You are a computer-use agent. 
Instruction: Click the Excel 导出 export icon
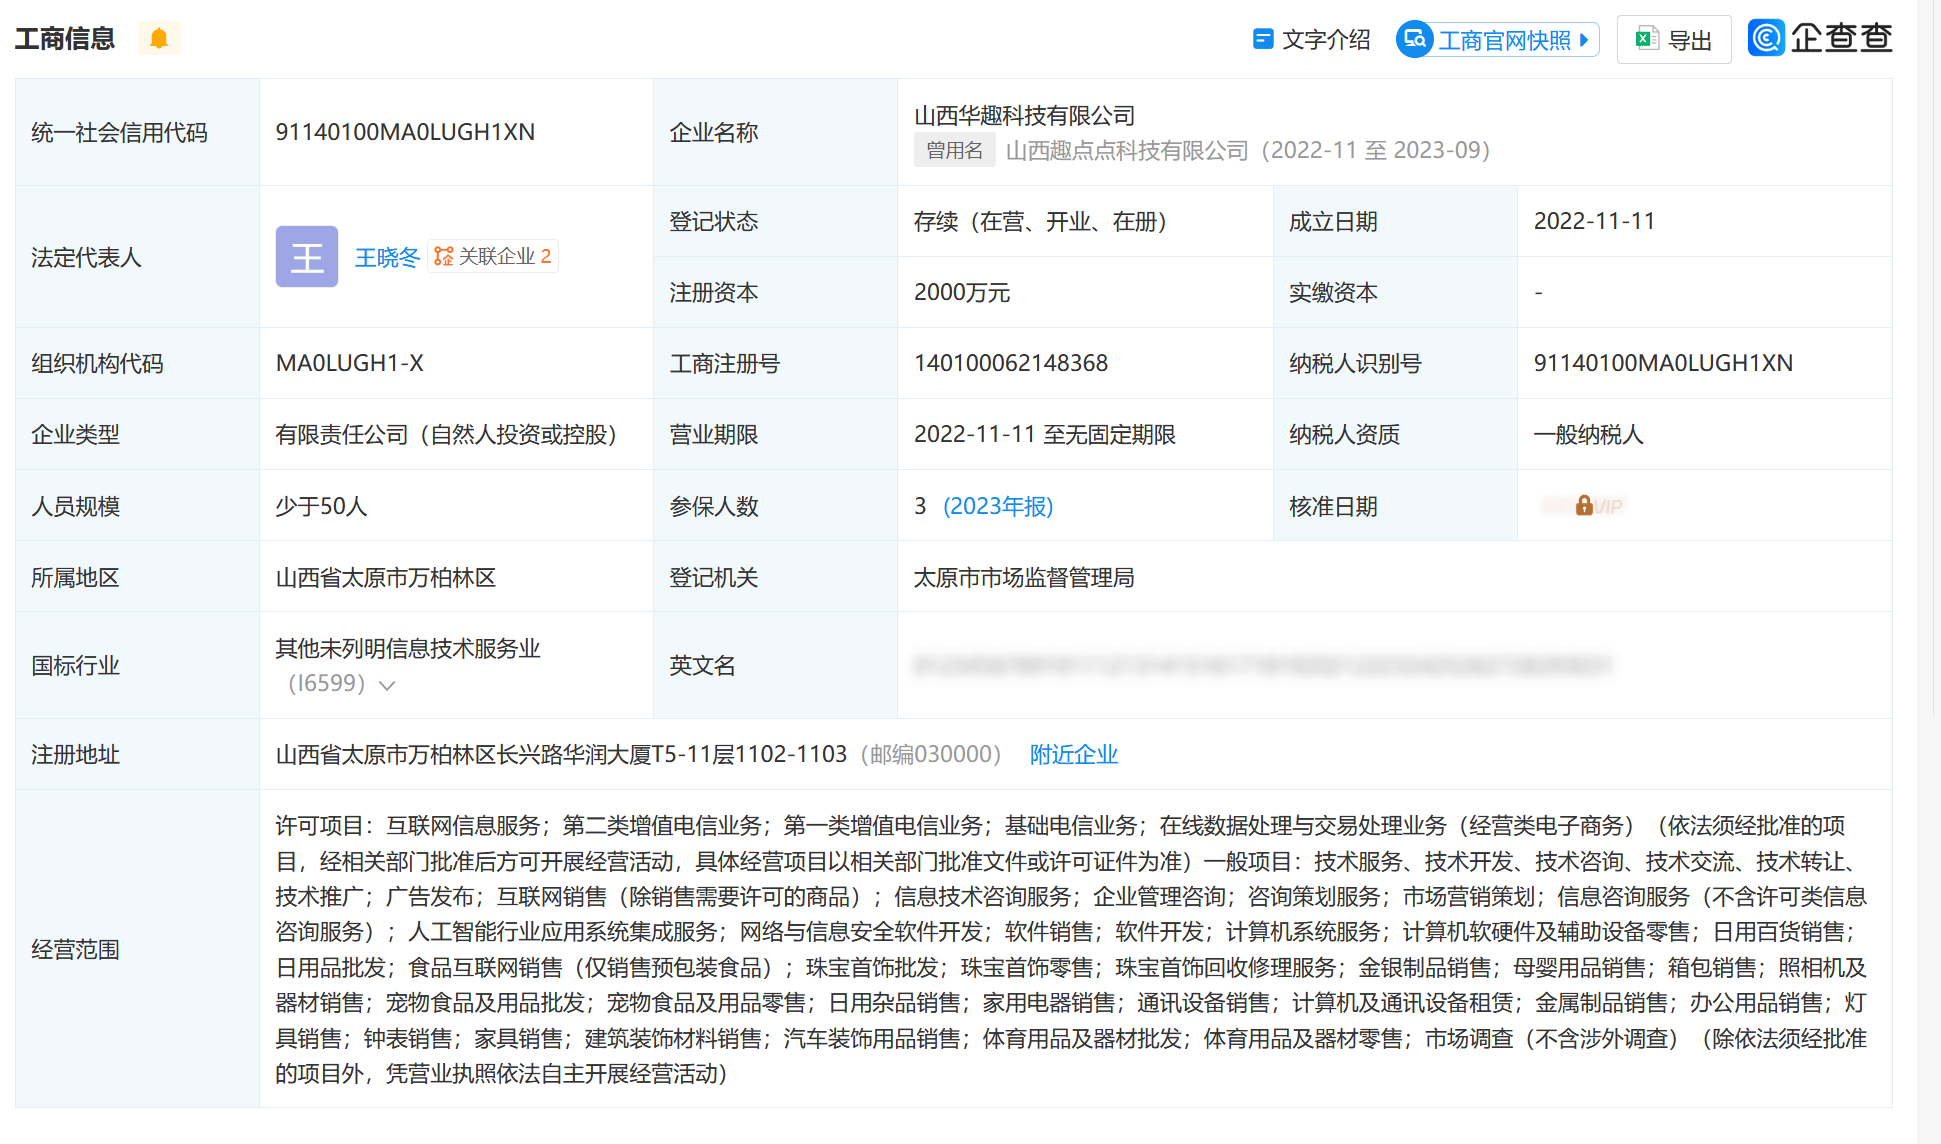coord(1646,39)
